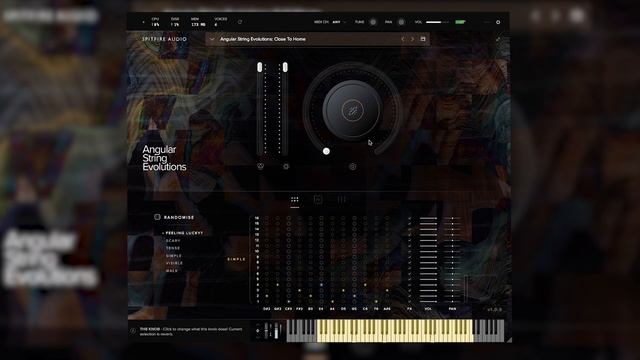Click the small collapse arrow left of CPU
The width and height of the screenshot is (640, 360).
(143, 22)
